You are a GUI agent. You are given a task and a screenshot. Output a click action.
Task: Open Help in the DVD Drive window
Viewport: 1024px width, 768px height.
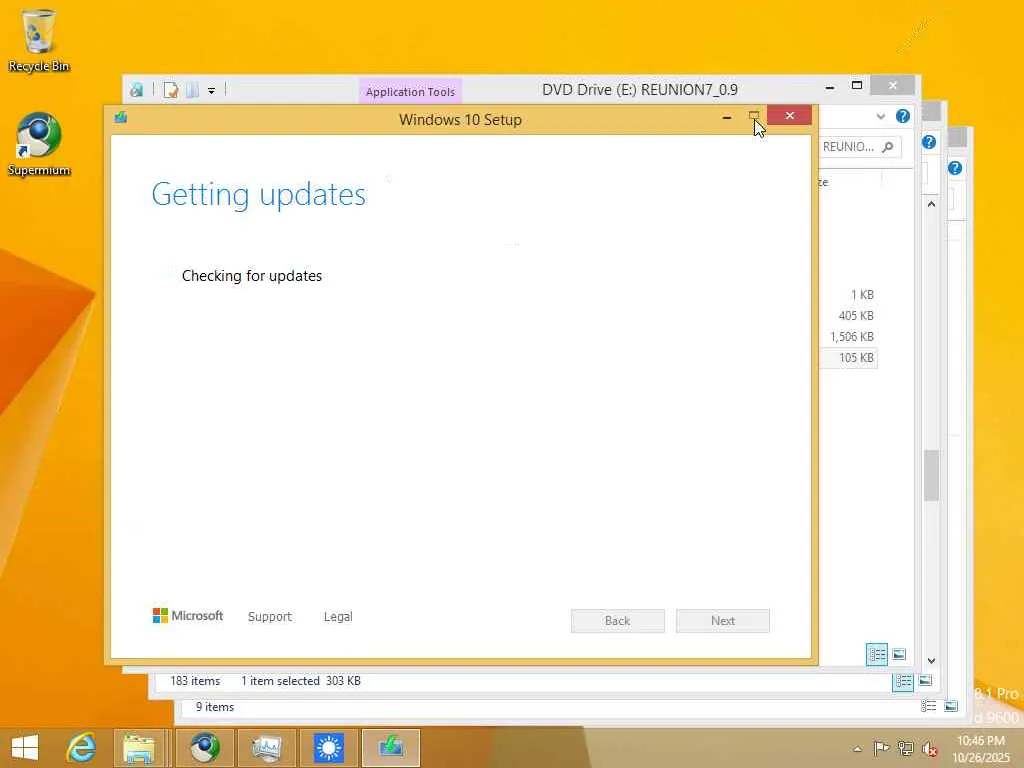pos(903,116)
